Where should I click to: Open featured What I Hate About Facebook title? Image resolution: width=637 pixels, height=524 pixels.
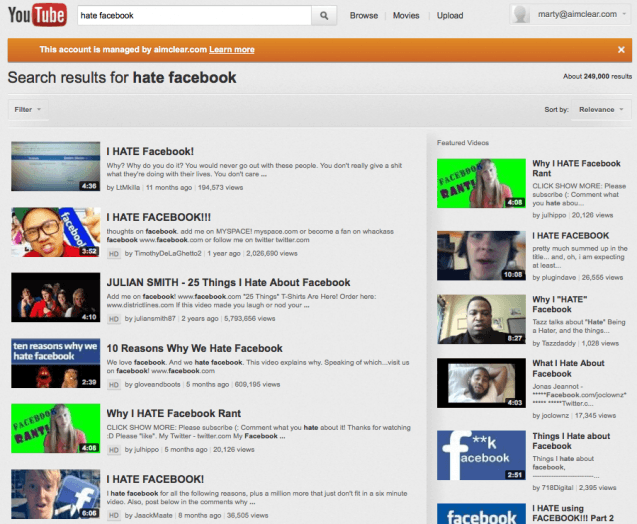(x=568, y=368)
